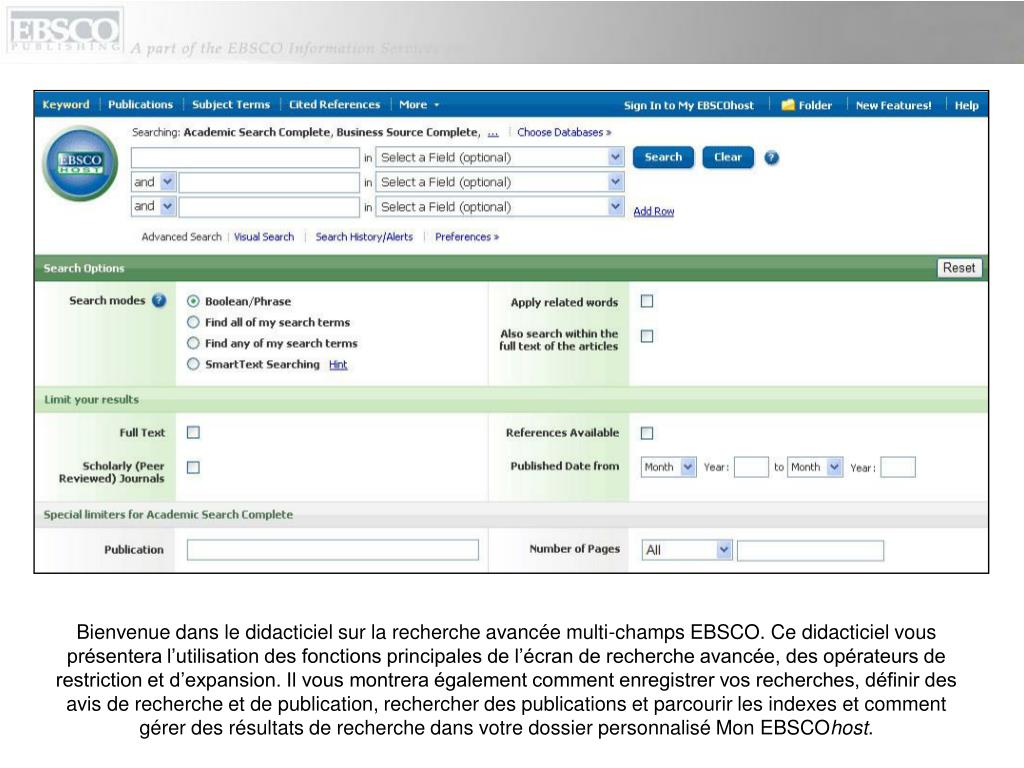
Task: Open second Select a Field dropdown
Action: (x=500, y=182)
